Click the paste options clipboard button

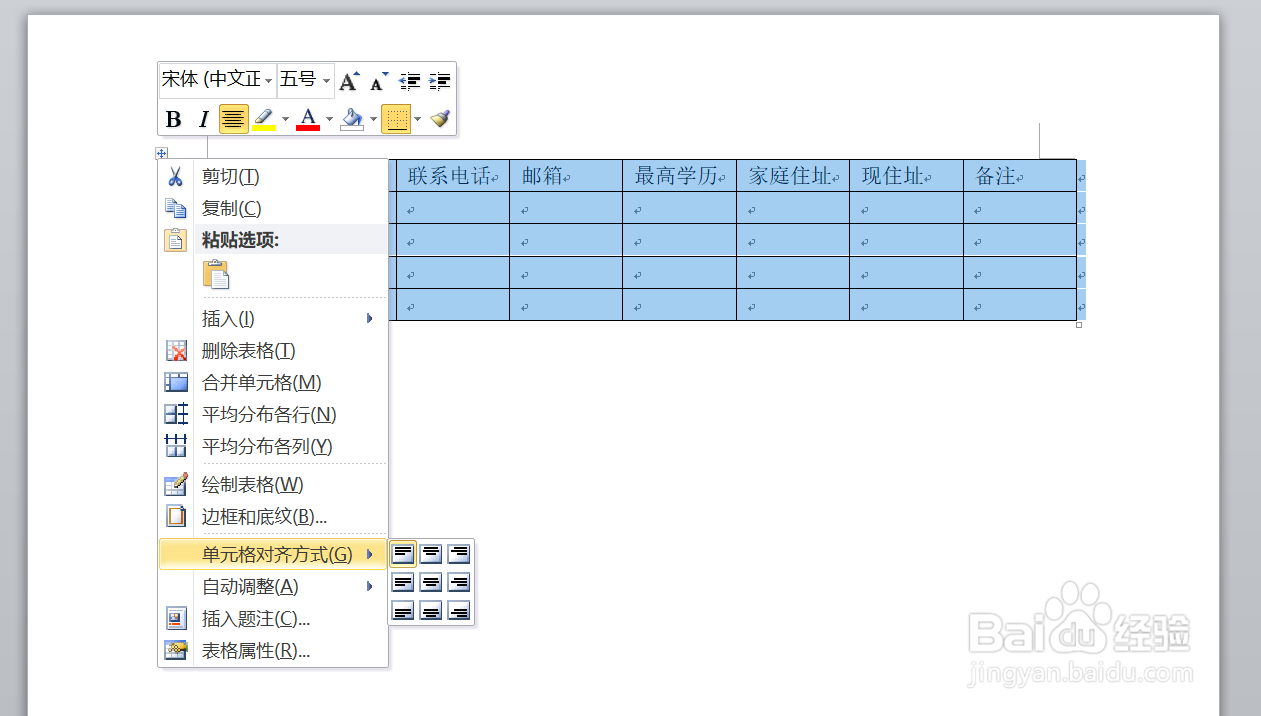tap(216, 273)
